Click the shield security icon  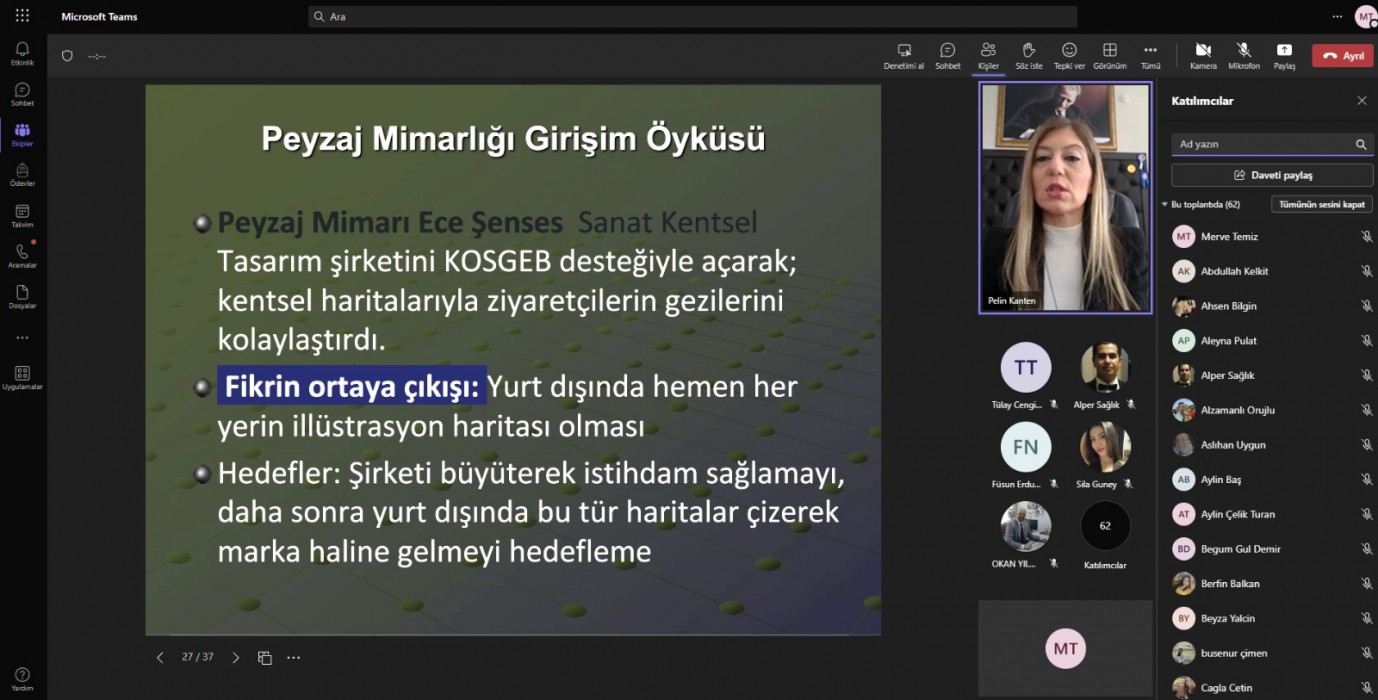pyautogui.click(x=67, y=56)
